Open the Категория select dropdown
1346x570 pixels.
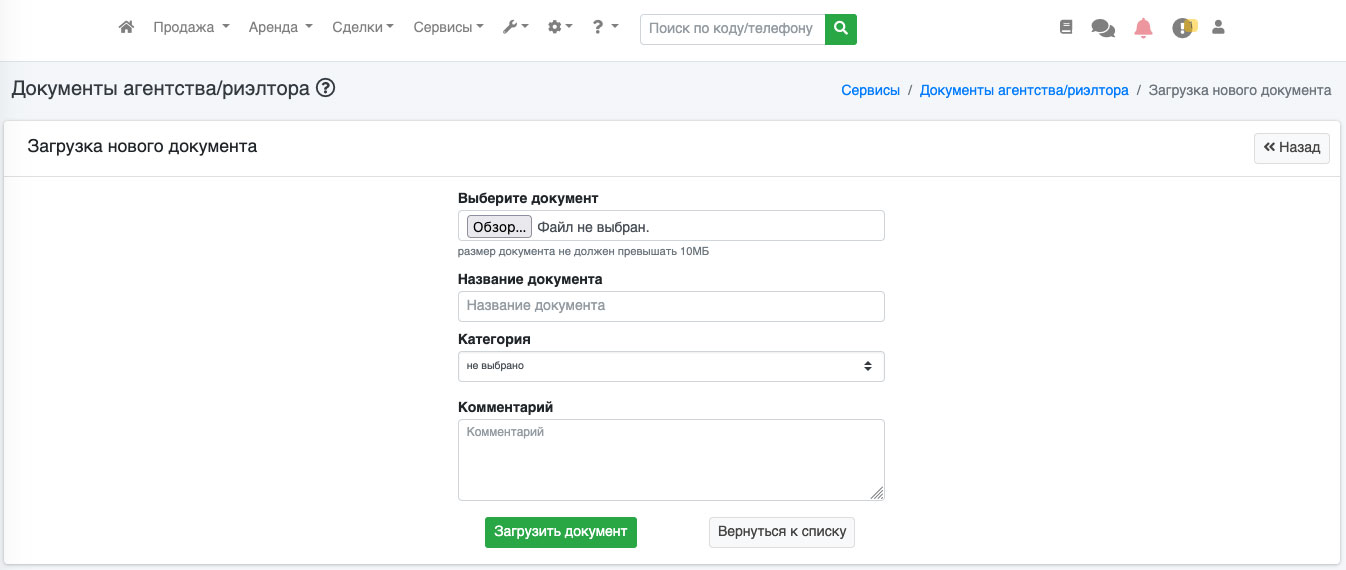point(671,366)
